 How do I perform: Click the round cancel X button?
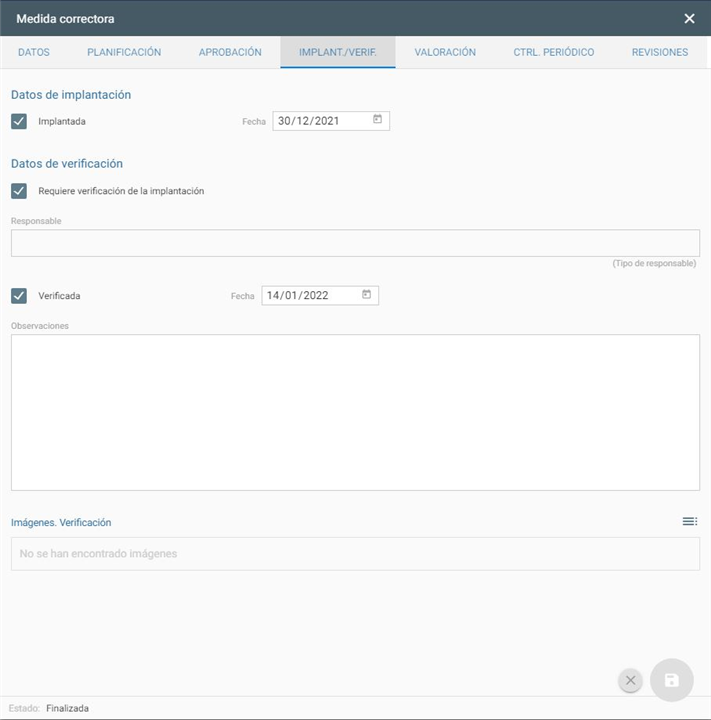point(630,680)
